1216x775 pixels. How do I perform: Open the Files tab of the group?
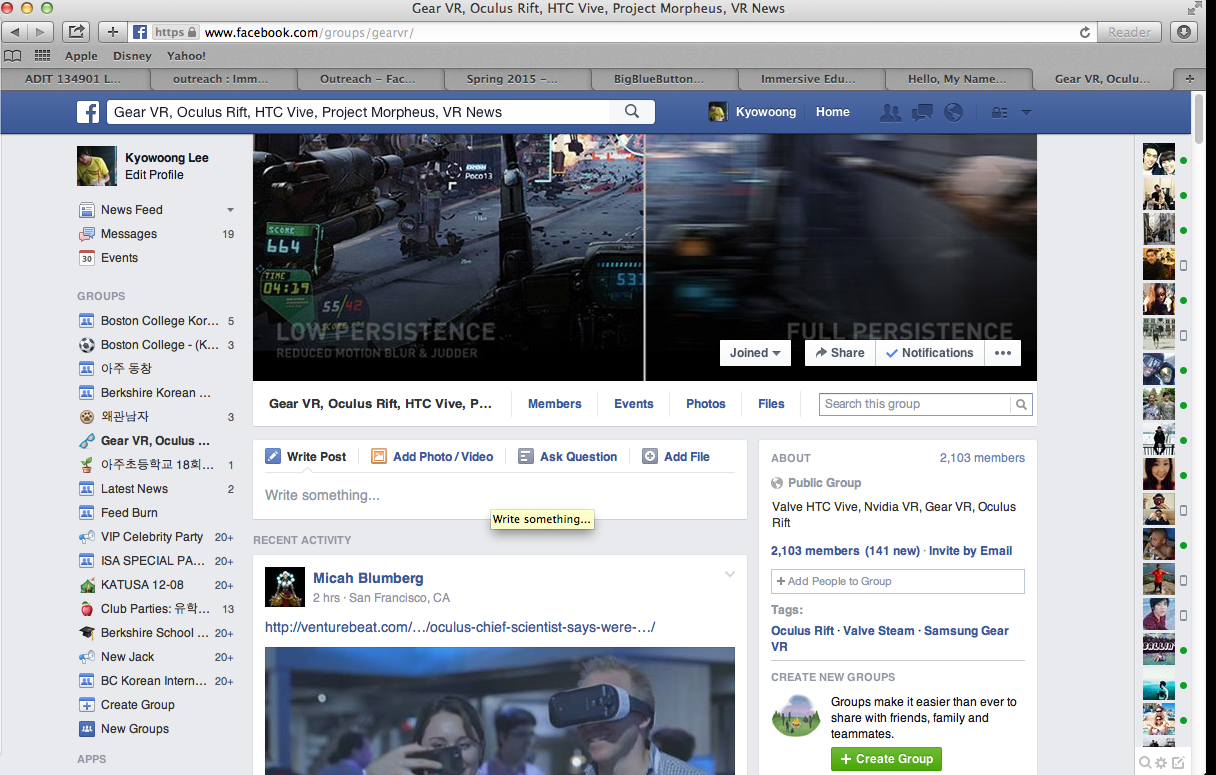[771, 404]
